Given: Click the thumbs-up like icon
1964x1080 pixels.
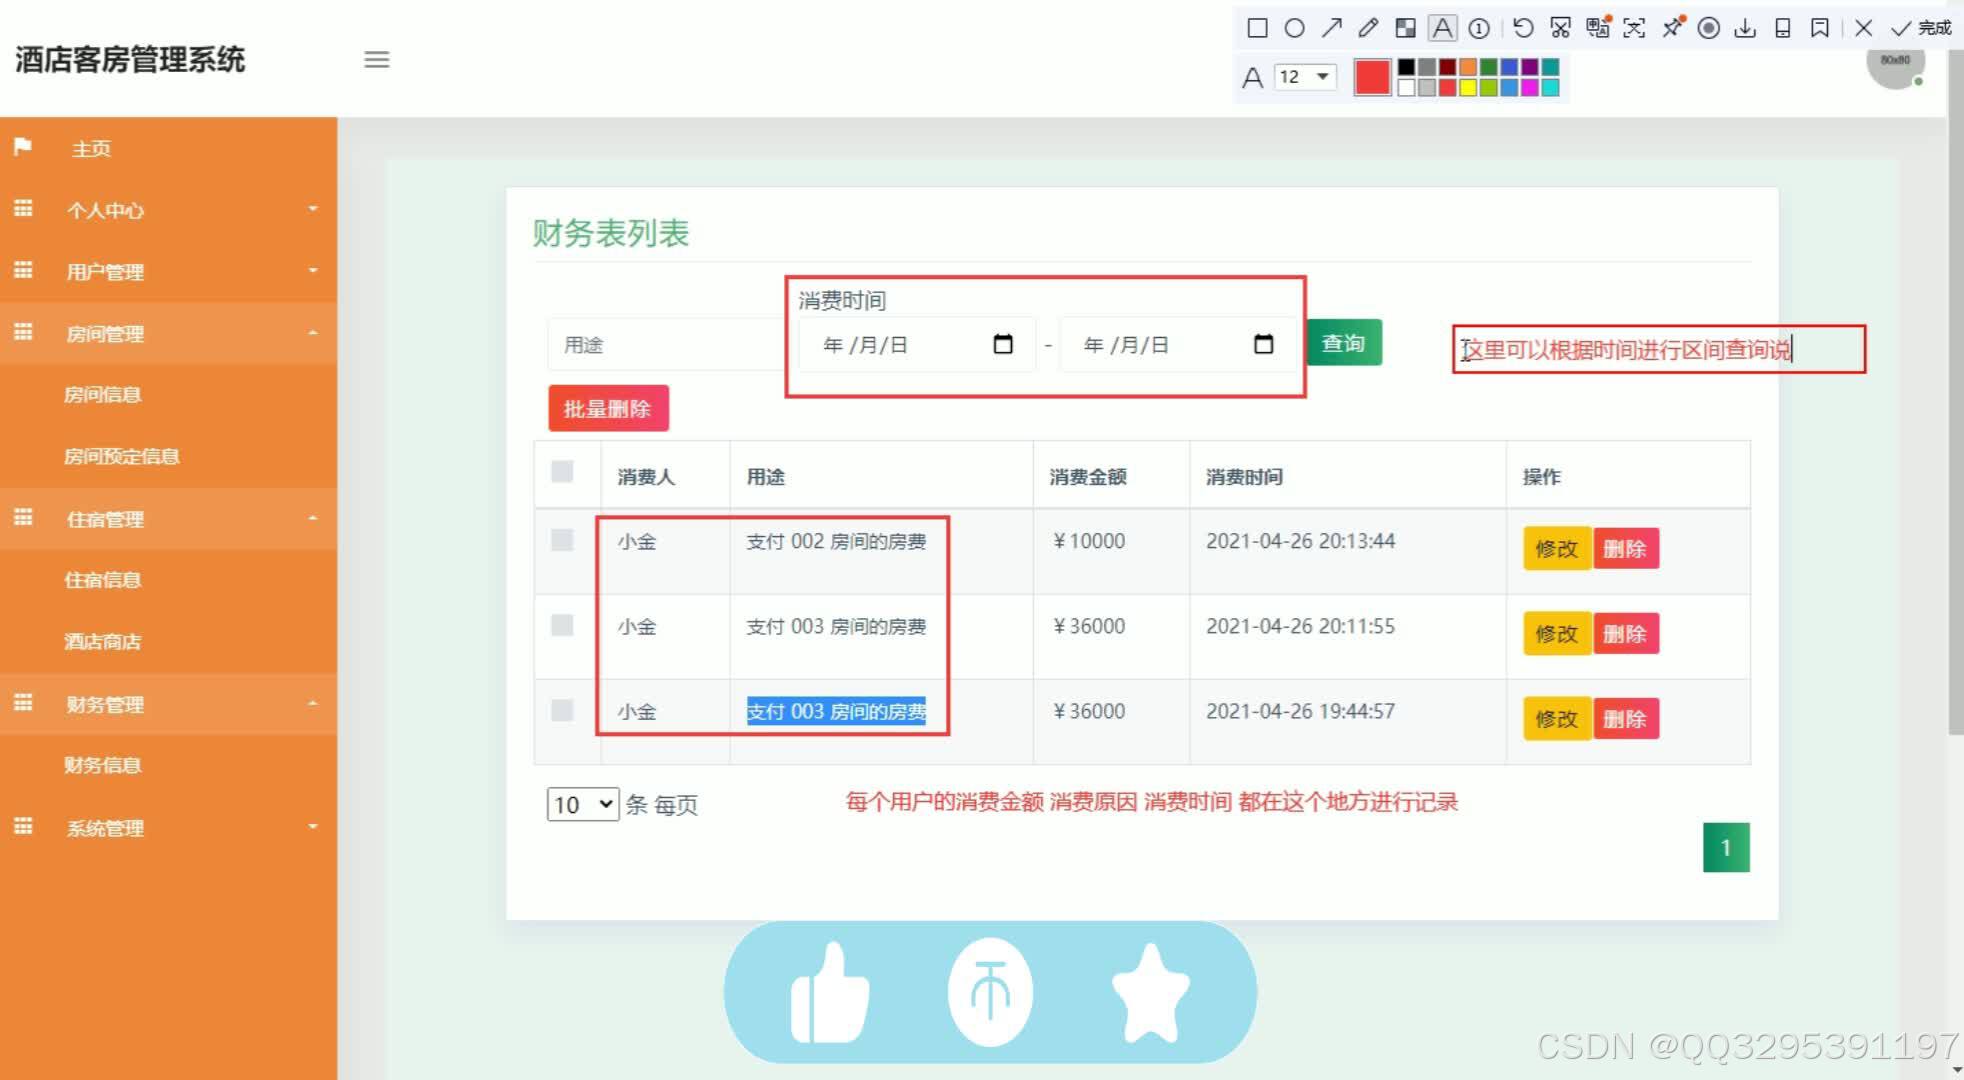Looking at the screenshot, I should tap(830, 992).
